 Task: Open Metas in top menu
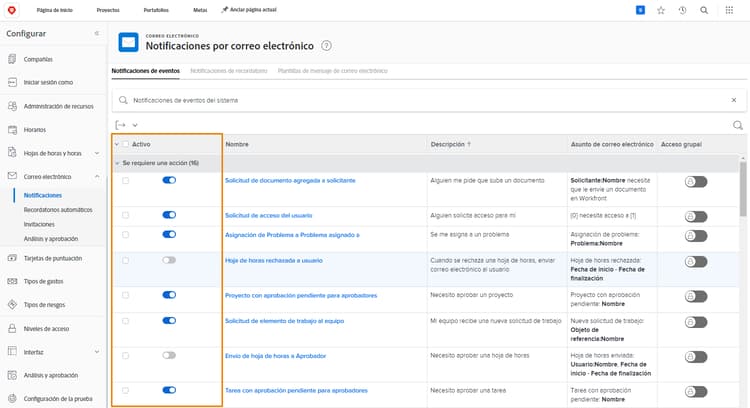pos(200,10)
